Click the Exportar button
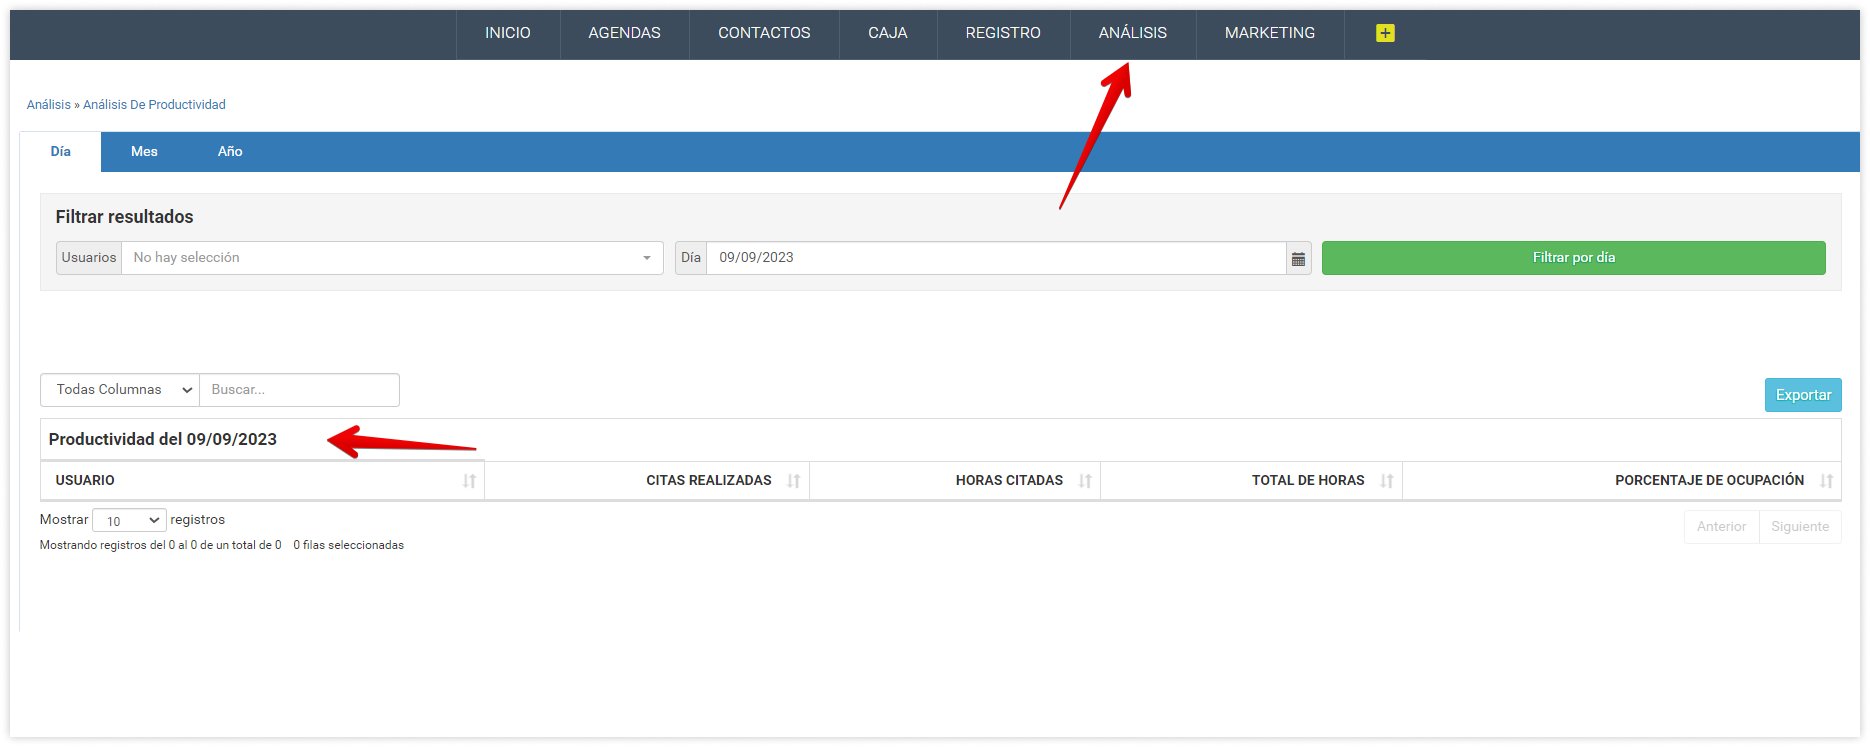Screen dimensions: 1870x747 coord(1802,395)
